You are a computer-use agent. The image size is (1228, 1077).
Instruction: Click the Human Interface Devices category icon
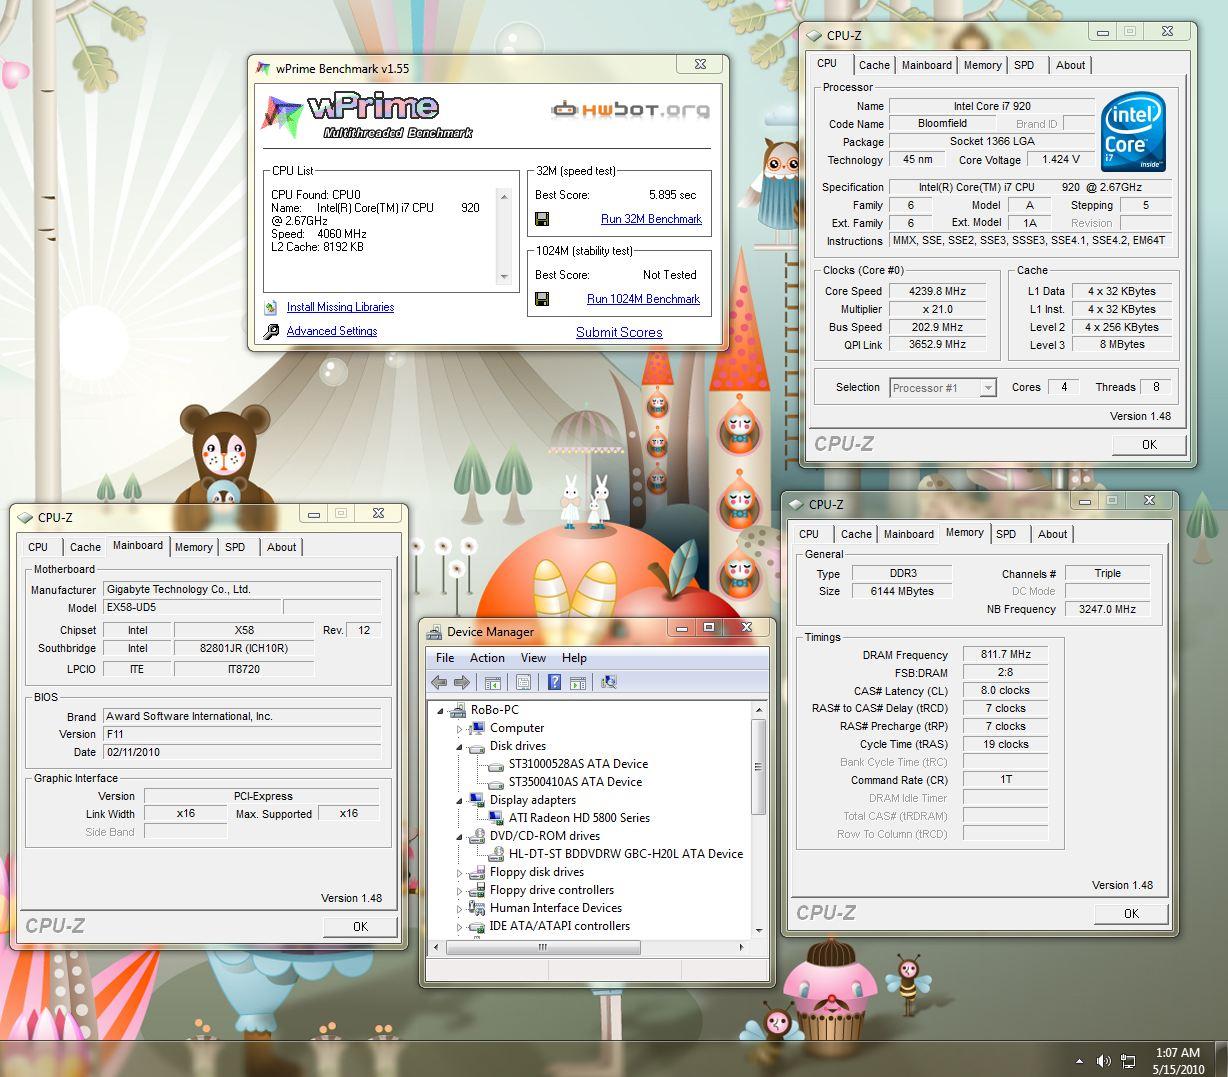(477, 908)
